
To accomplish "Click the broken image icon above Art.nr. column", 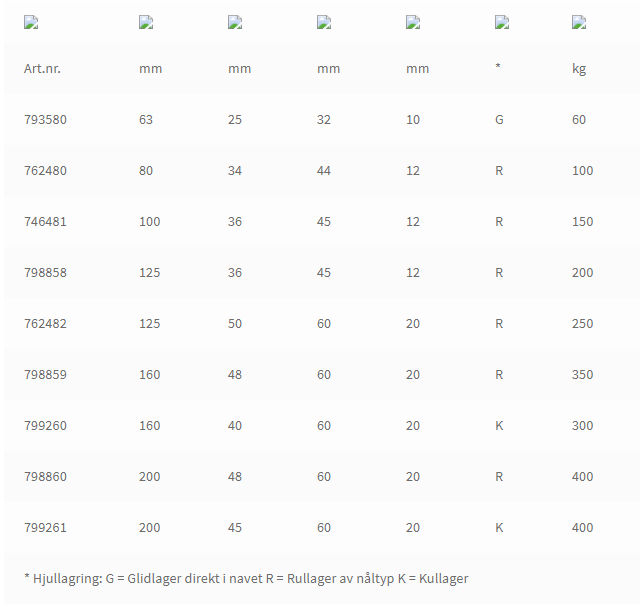I will point(31,23).
